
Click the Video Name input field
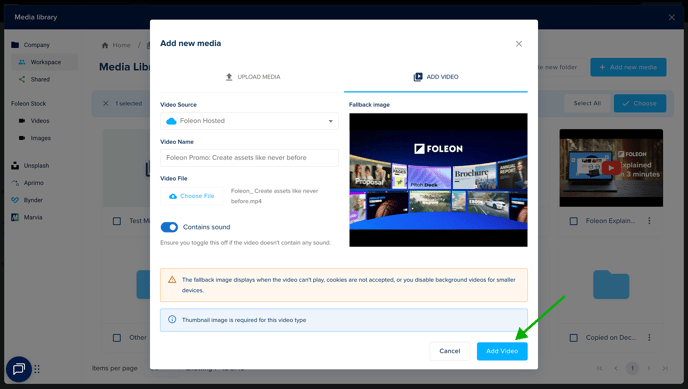[x=249, y=157]
